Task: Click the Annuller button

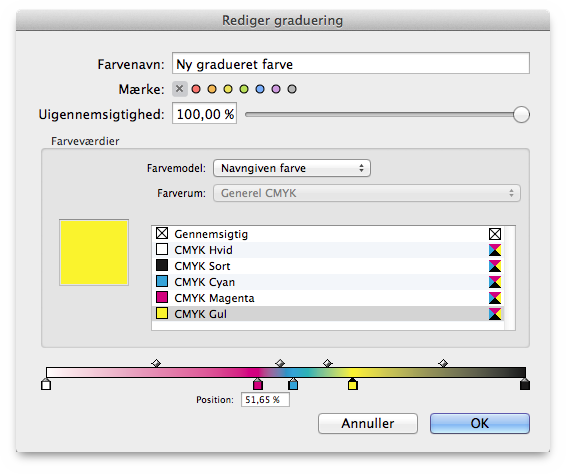Action: (x=368, y=423)
